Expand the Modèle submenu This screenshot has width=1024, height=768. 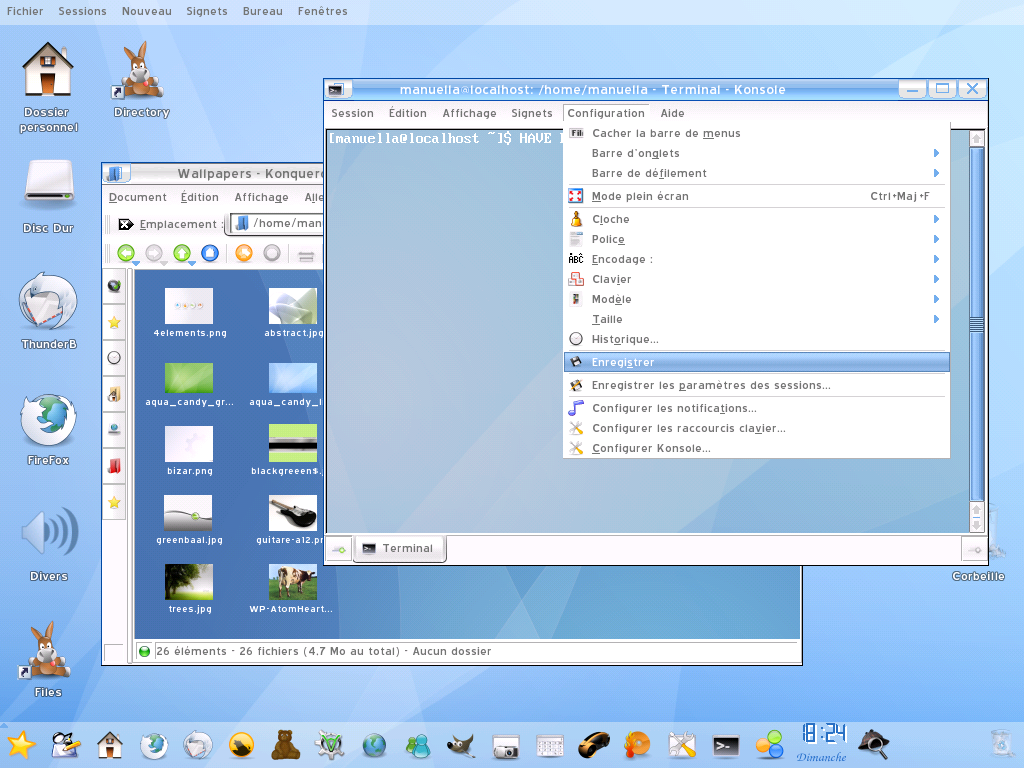pos(756,300)
